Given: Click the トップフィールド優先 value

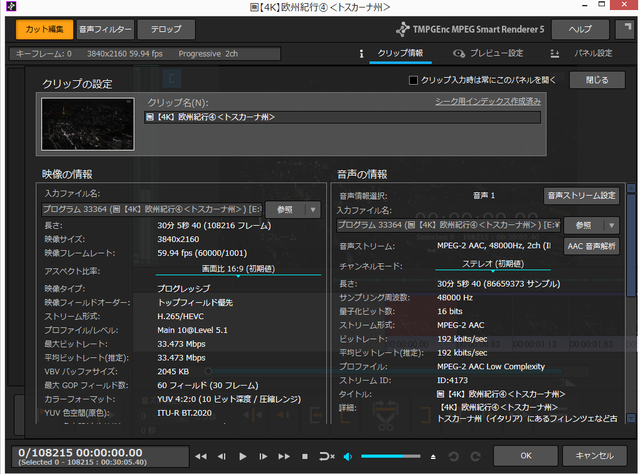Looking at the screenshot, I should click(195, 303).
